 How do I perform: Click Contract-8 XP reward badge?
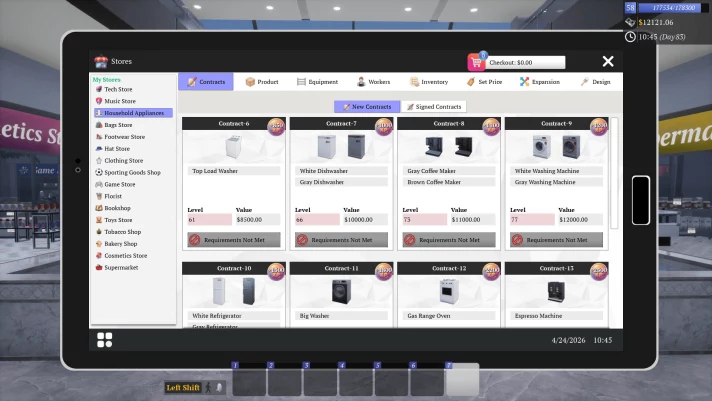tap(491, 127)
